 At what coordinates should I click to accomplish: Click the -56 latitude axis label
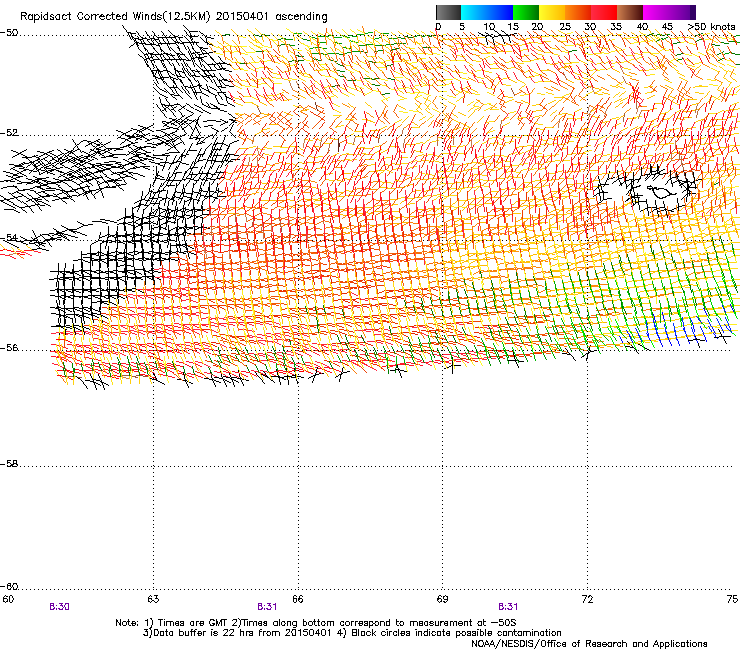(9, 348)
